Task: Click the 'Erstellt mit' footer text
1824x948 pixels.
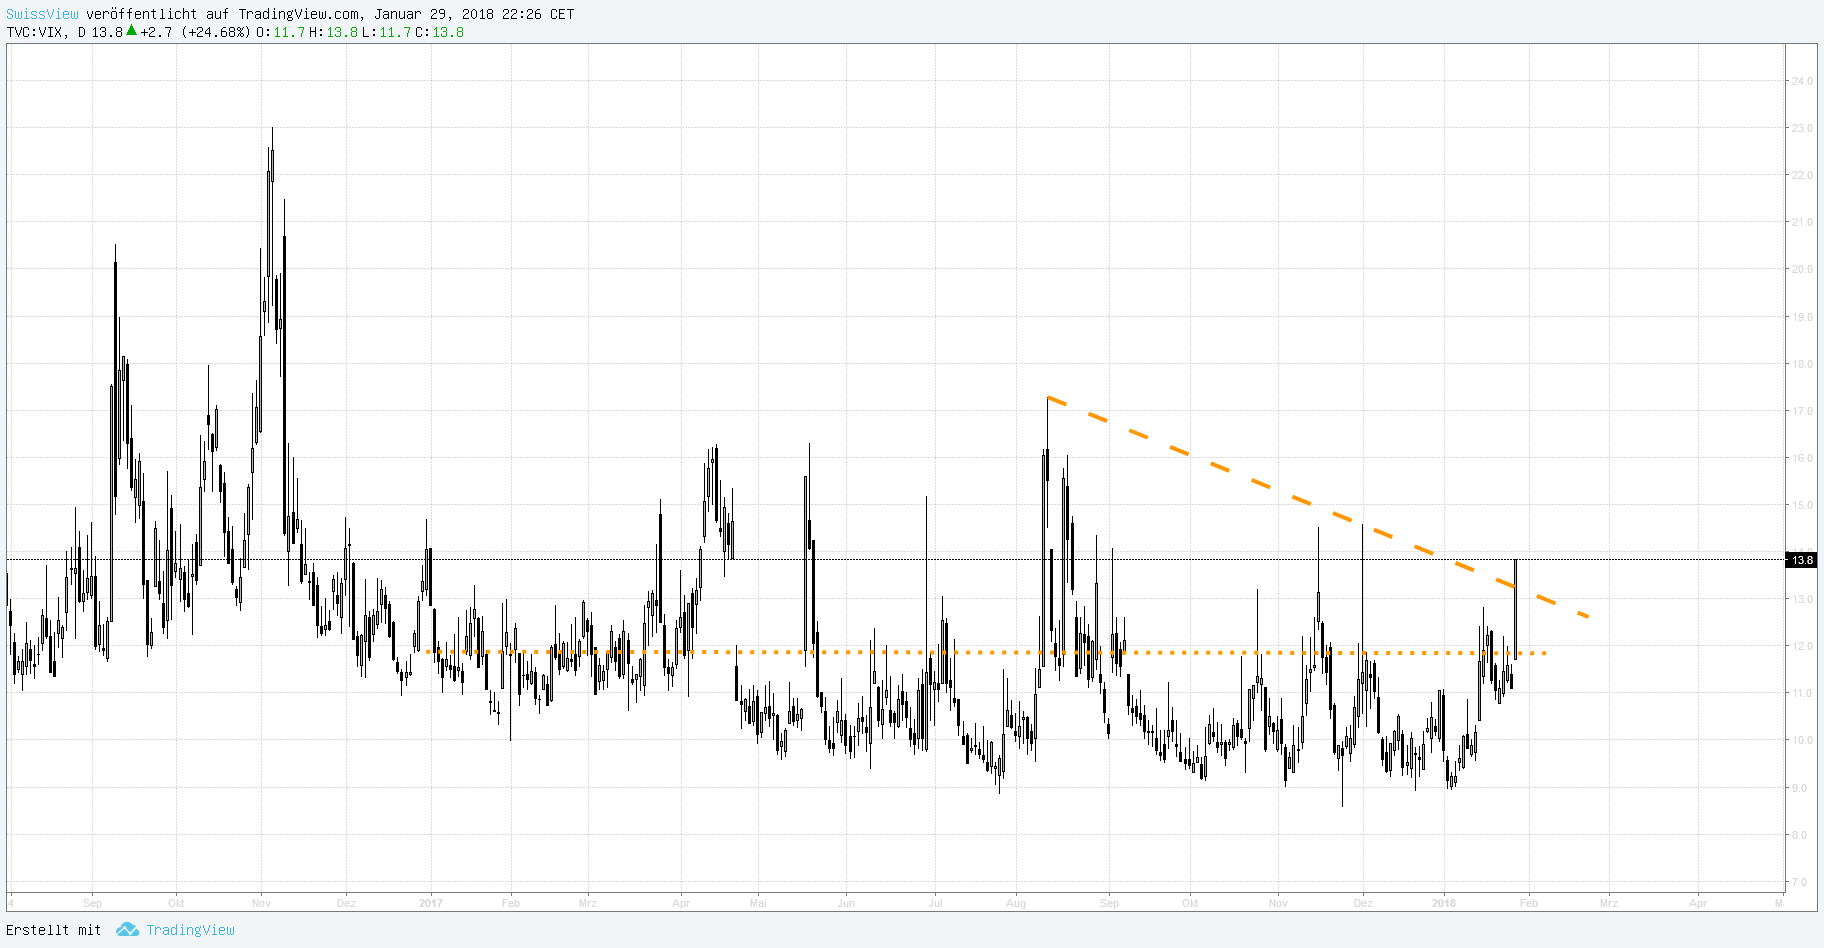Action: (54, 930)
